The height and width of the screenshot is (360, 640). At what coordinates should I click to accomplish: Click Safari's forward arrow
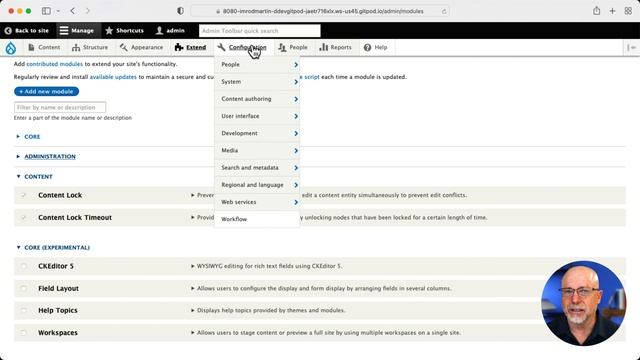click(x=87, y=11)
